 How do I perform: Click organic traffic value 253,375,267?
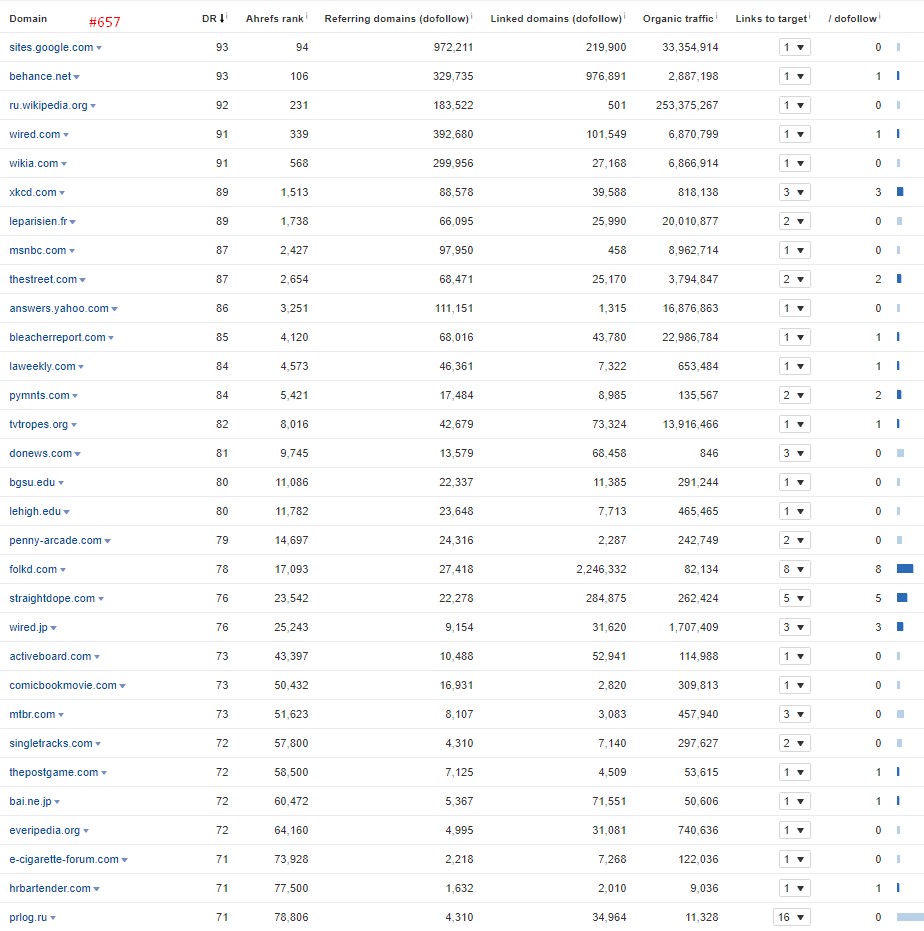686,106
